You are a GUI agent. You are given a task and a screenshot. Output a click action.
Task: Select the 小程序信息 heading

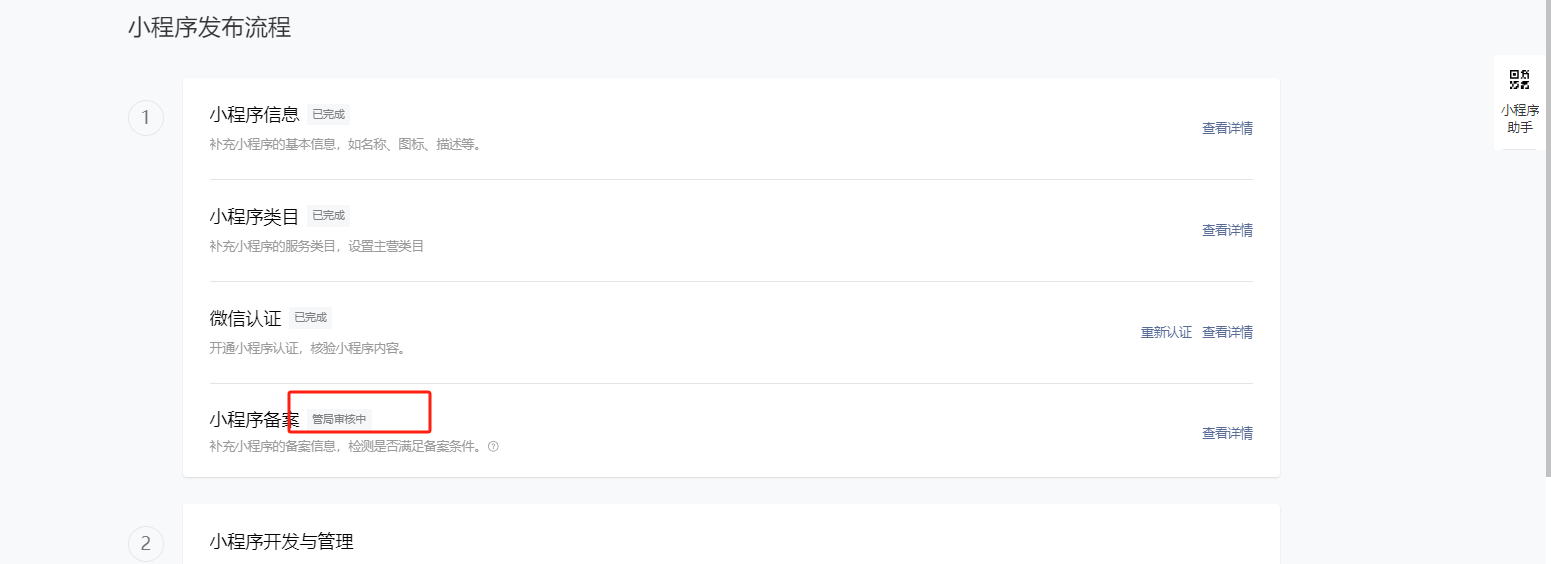254,115
